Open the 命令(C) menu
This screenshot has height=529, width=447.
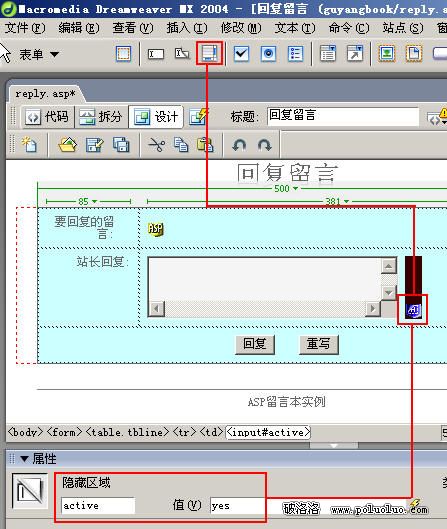[x=349, y=28]
